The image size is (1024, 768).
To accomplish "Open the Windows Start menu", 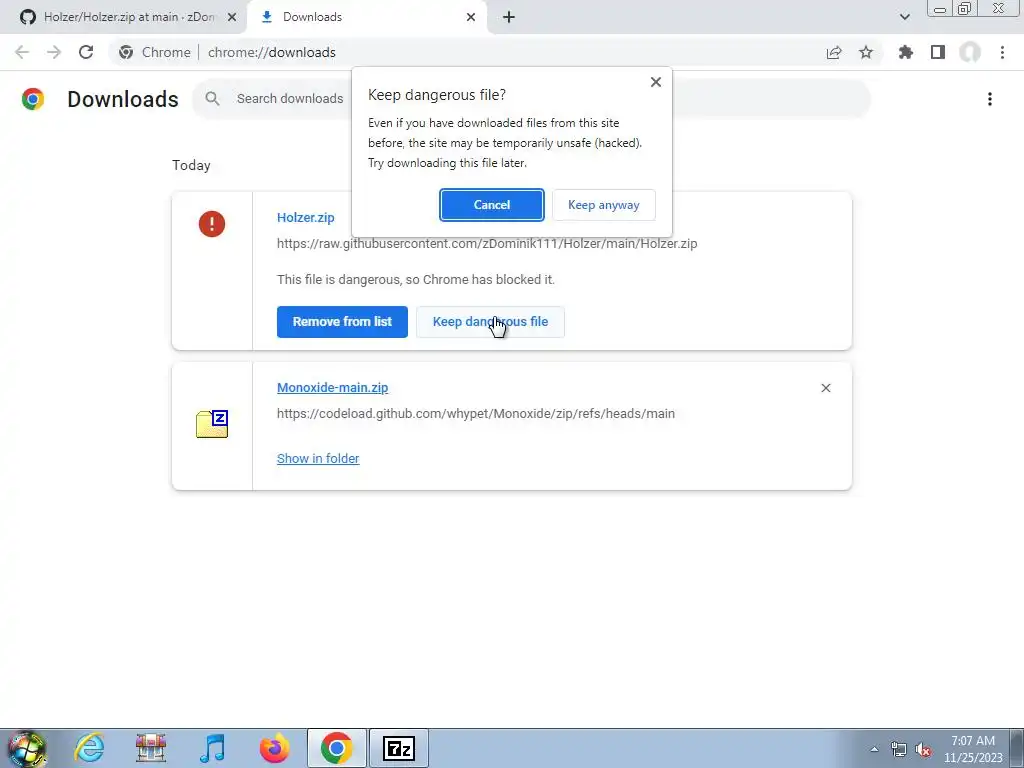I will click(26, 748).
